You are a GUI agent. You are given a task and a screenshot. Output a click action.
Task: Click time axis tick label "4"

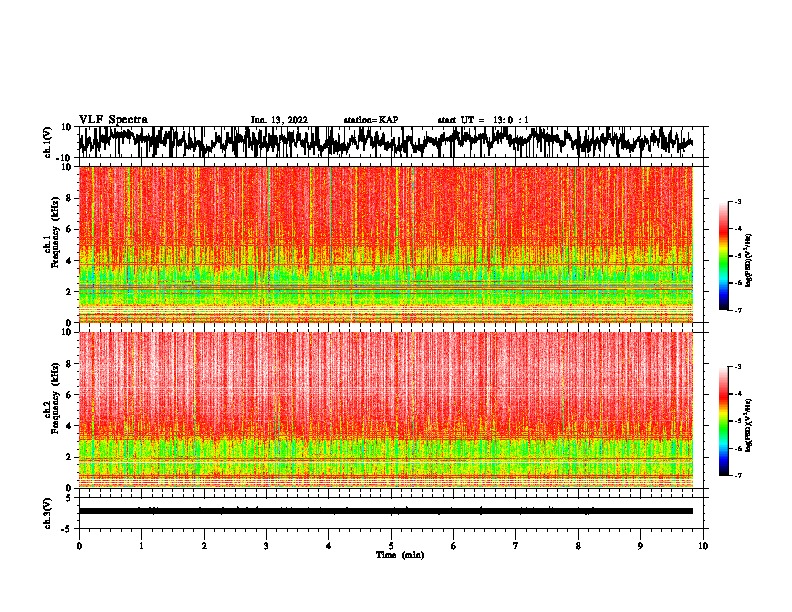coord(329,546)
